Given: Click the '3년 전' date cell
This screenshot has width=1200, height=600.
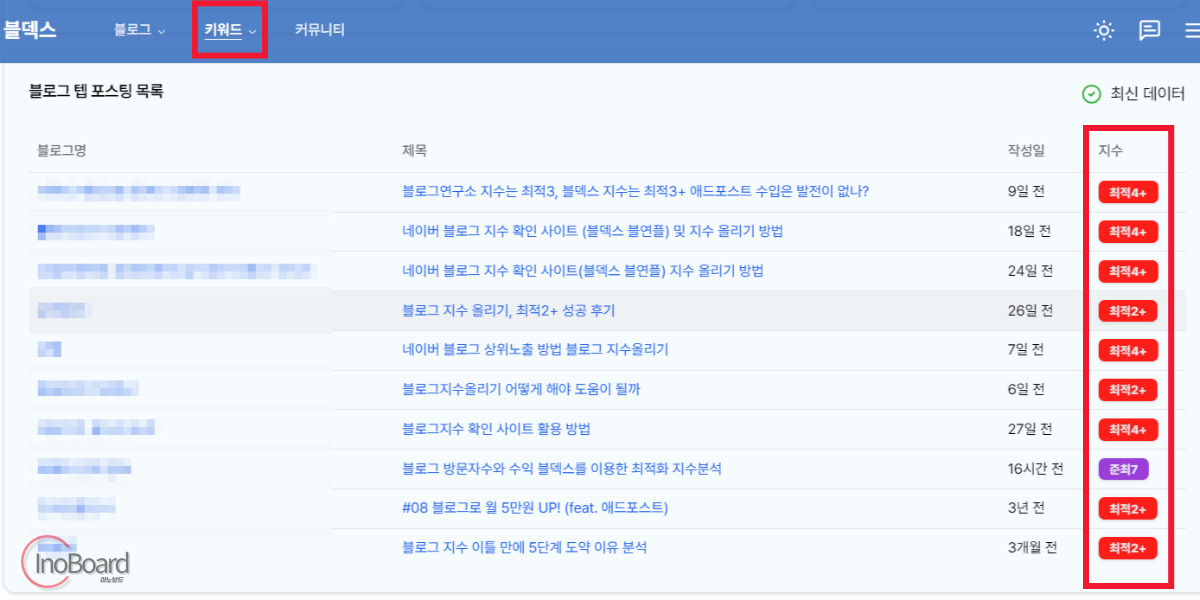Looking at the screenshot, I should (1026, 508).
